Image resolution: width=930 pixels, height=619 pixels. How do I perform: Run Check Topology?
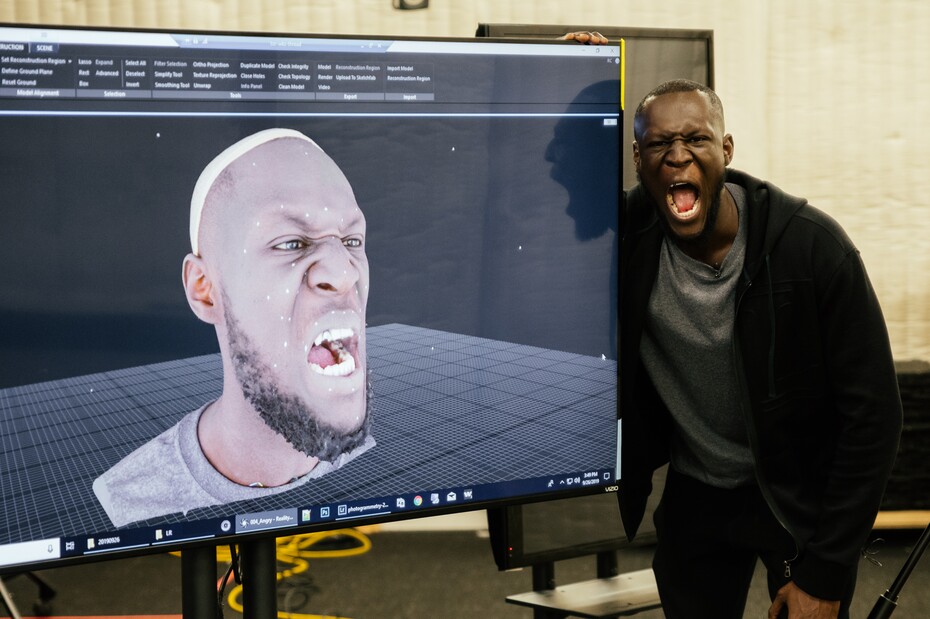294,76
